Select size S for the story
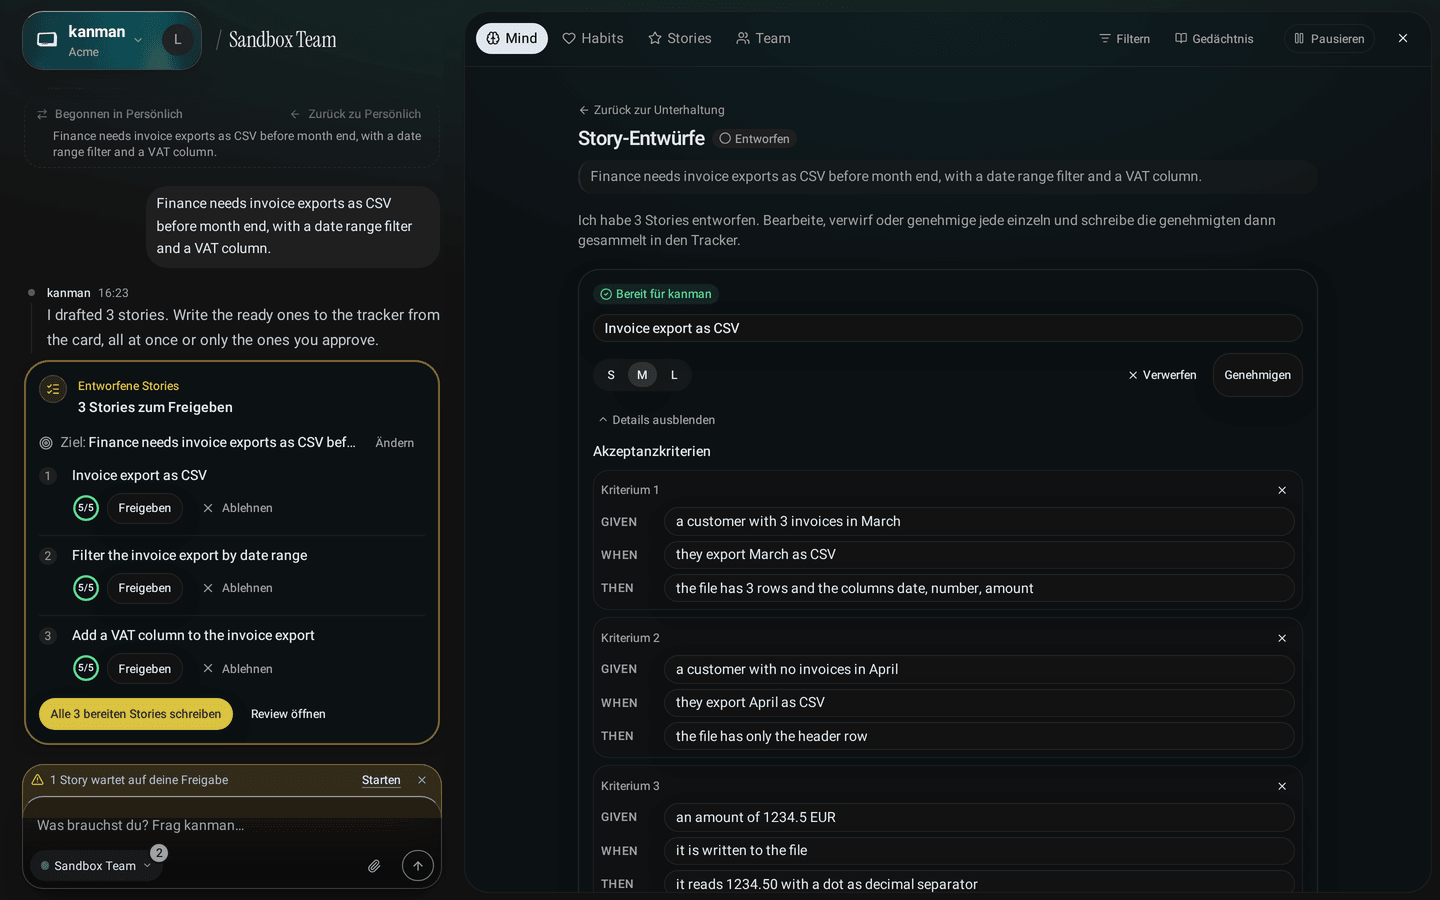Image resolution: width=1440 pixels, height=900 pixels. click(x=611, y=375)
